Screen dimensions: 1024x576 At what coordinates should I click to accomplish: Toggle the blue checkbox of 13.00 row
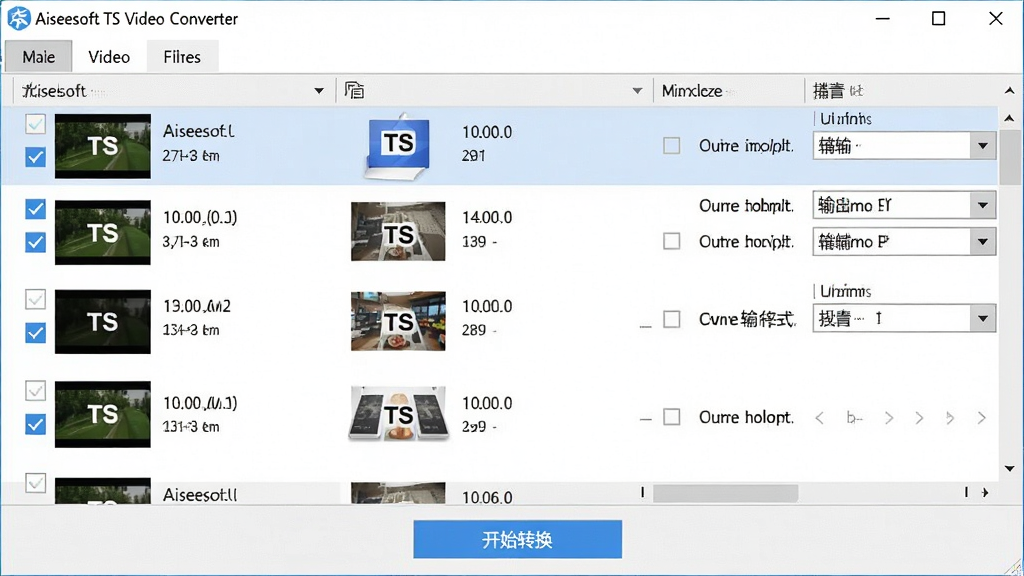[x=35, y=332]
